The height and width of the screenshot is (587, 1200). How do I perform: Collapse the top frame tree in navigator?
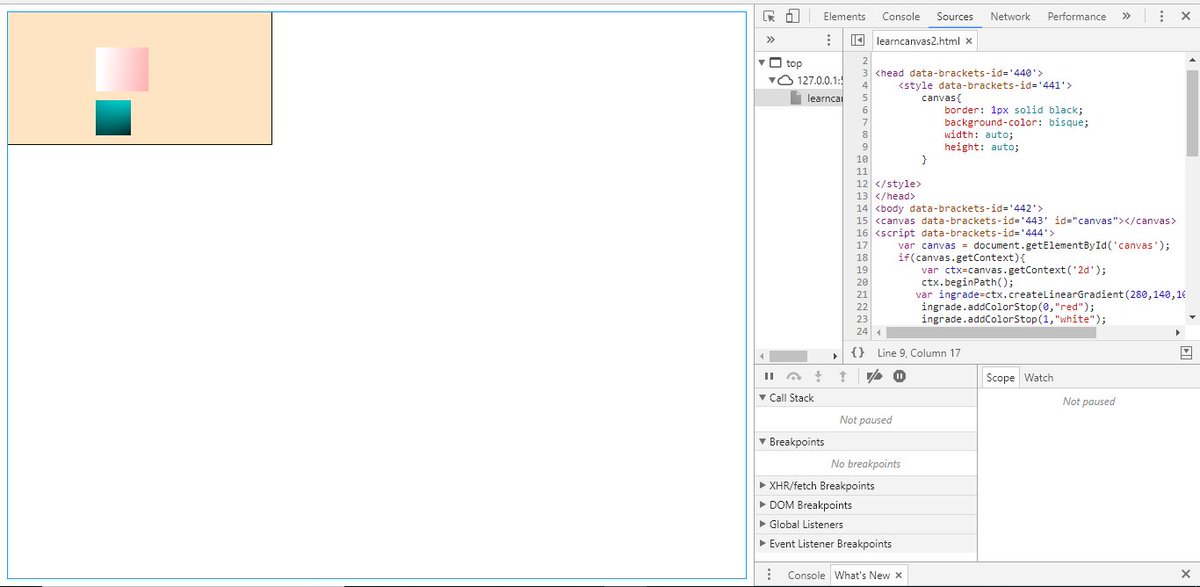coord(762,62)
